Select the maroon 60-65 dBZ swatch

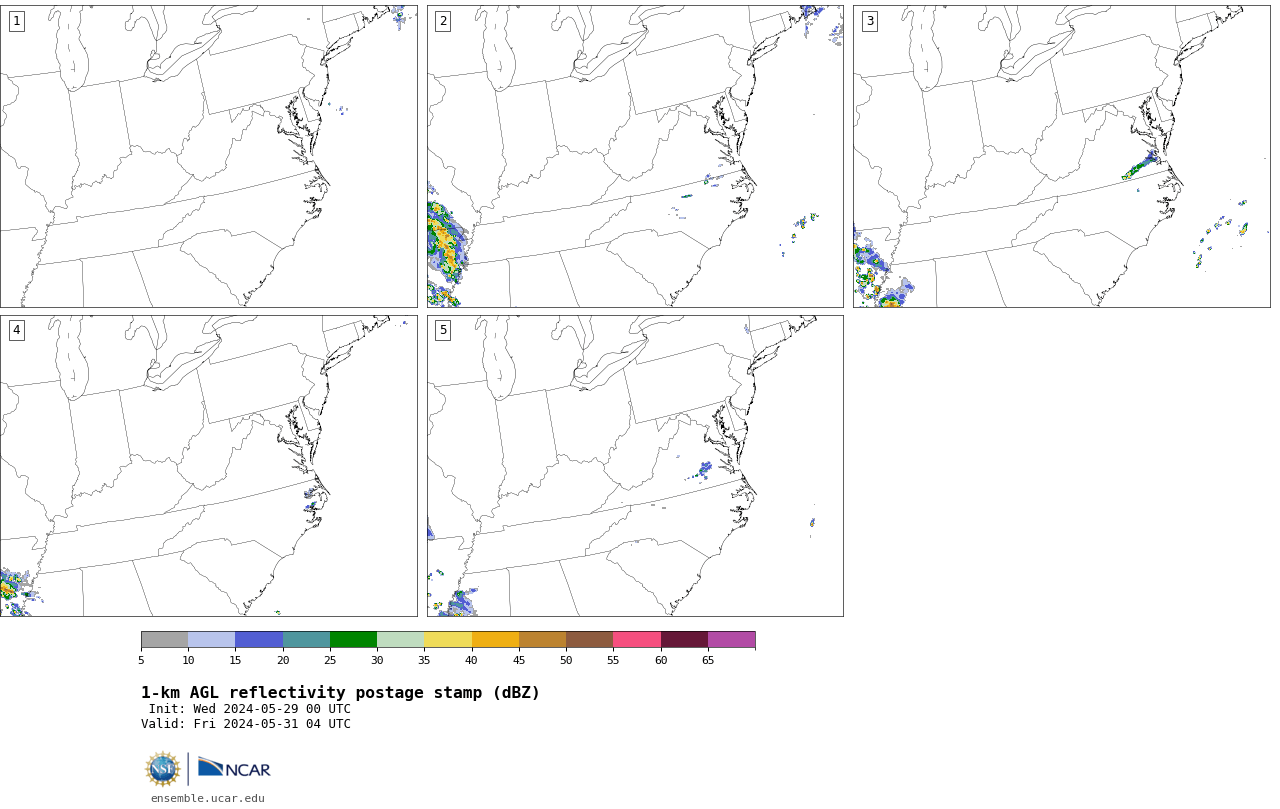684,640
